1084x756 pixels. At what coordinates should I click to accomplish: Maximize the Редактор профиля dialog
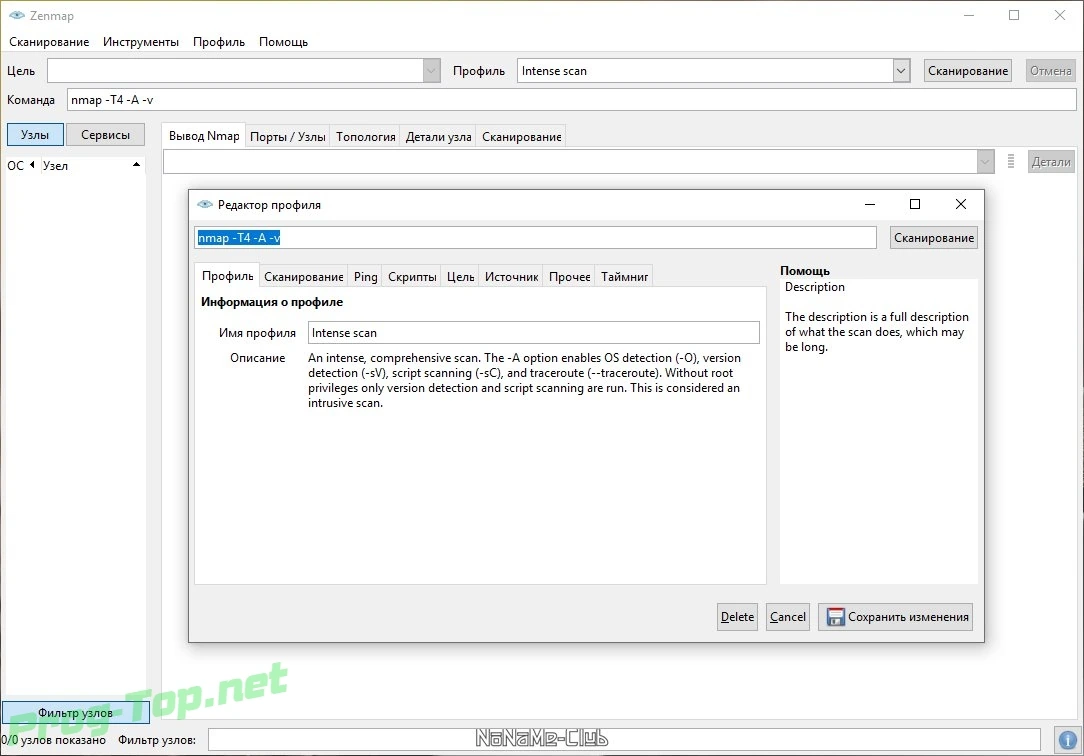915,204
